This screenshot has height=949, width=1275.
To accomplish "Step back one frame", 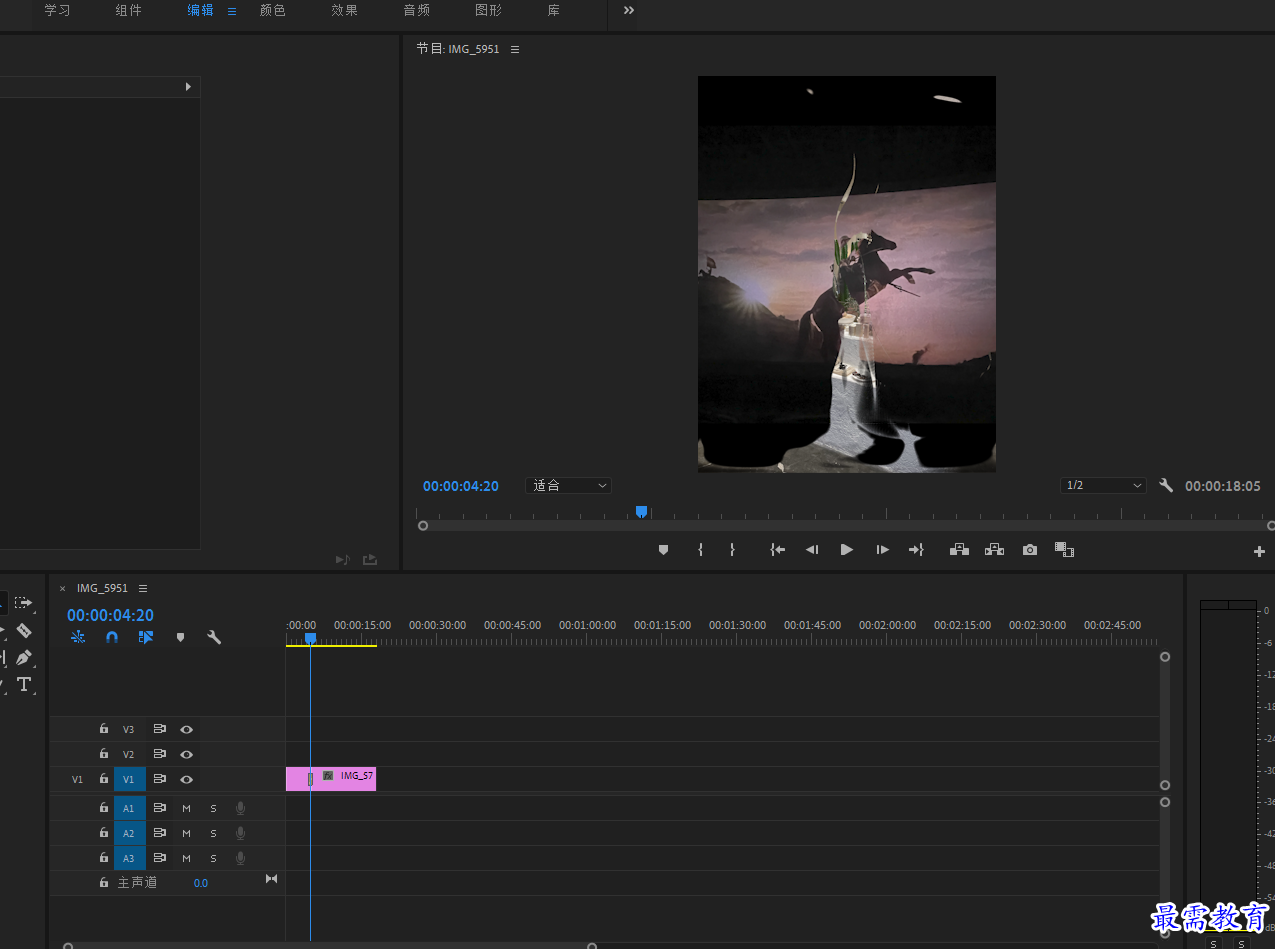I will (x=812, y=550).
